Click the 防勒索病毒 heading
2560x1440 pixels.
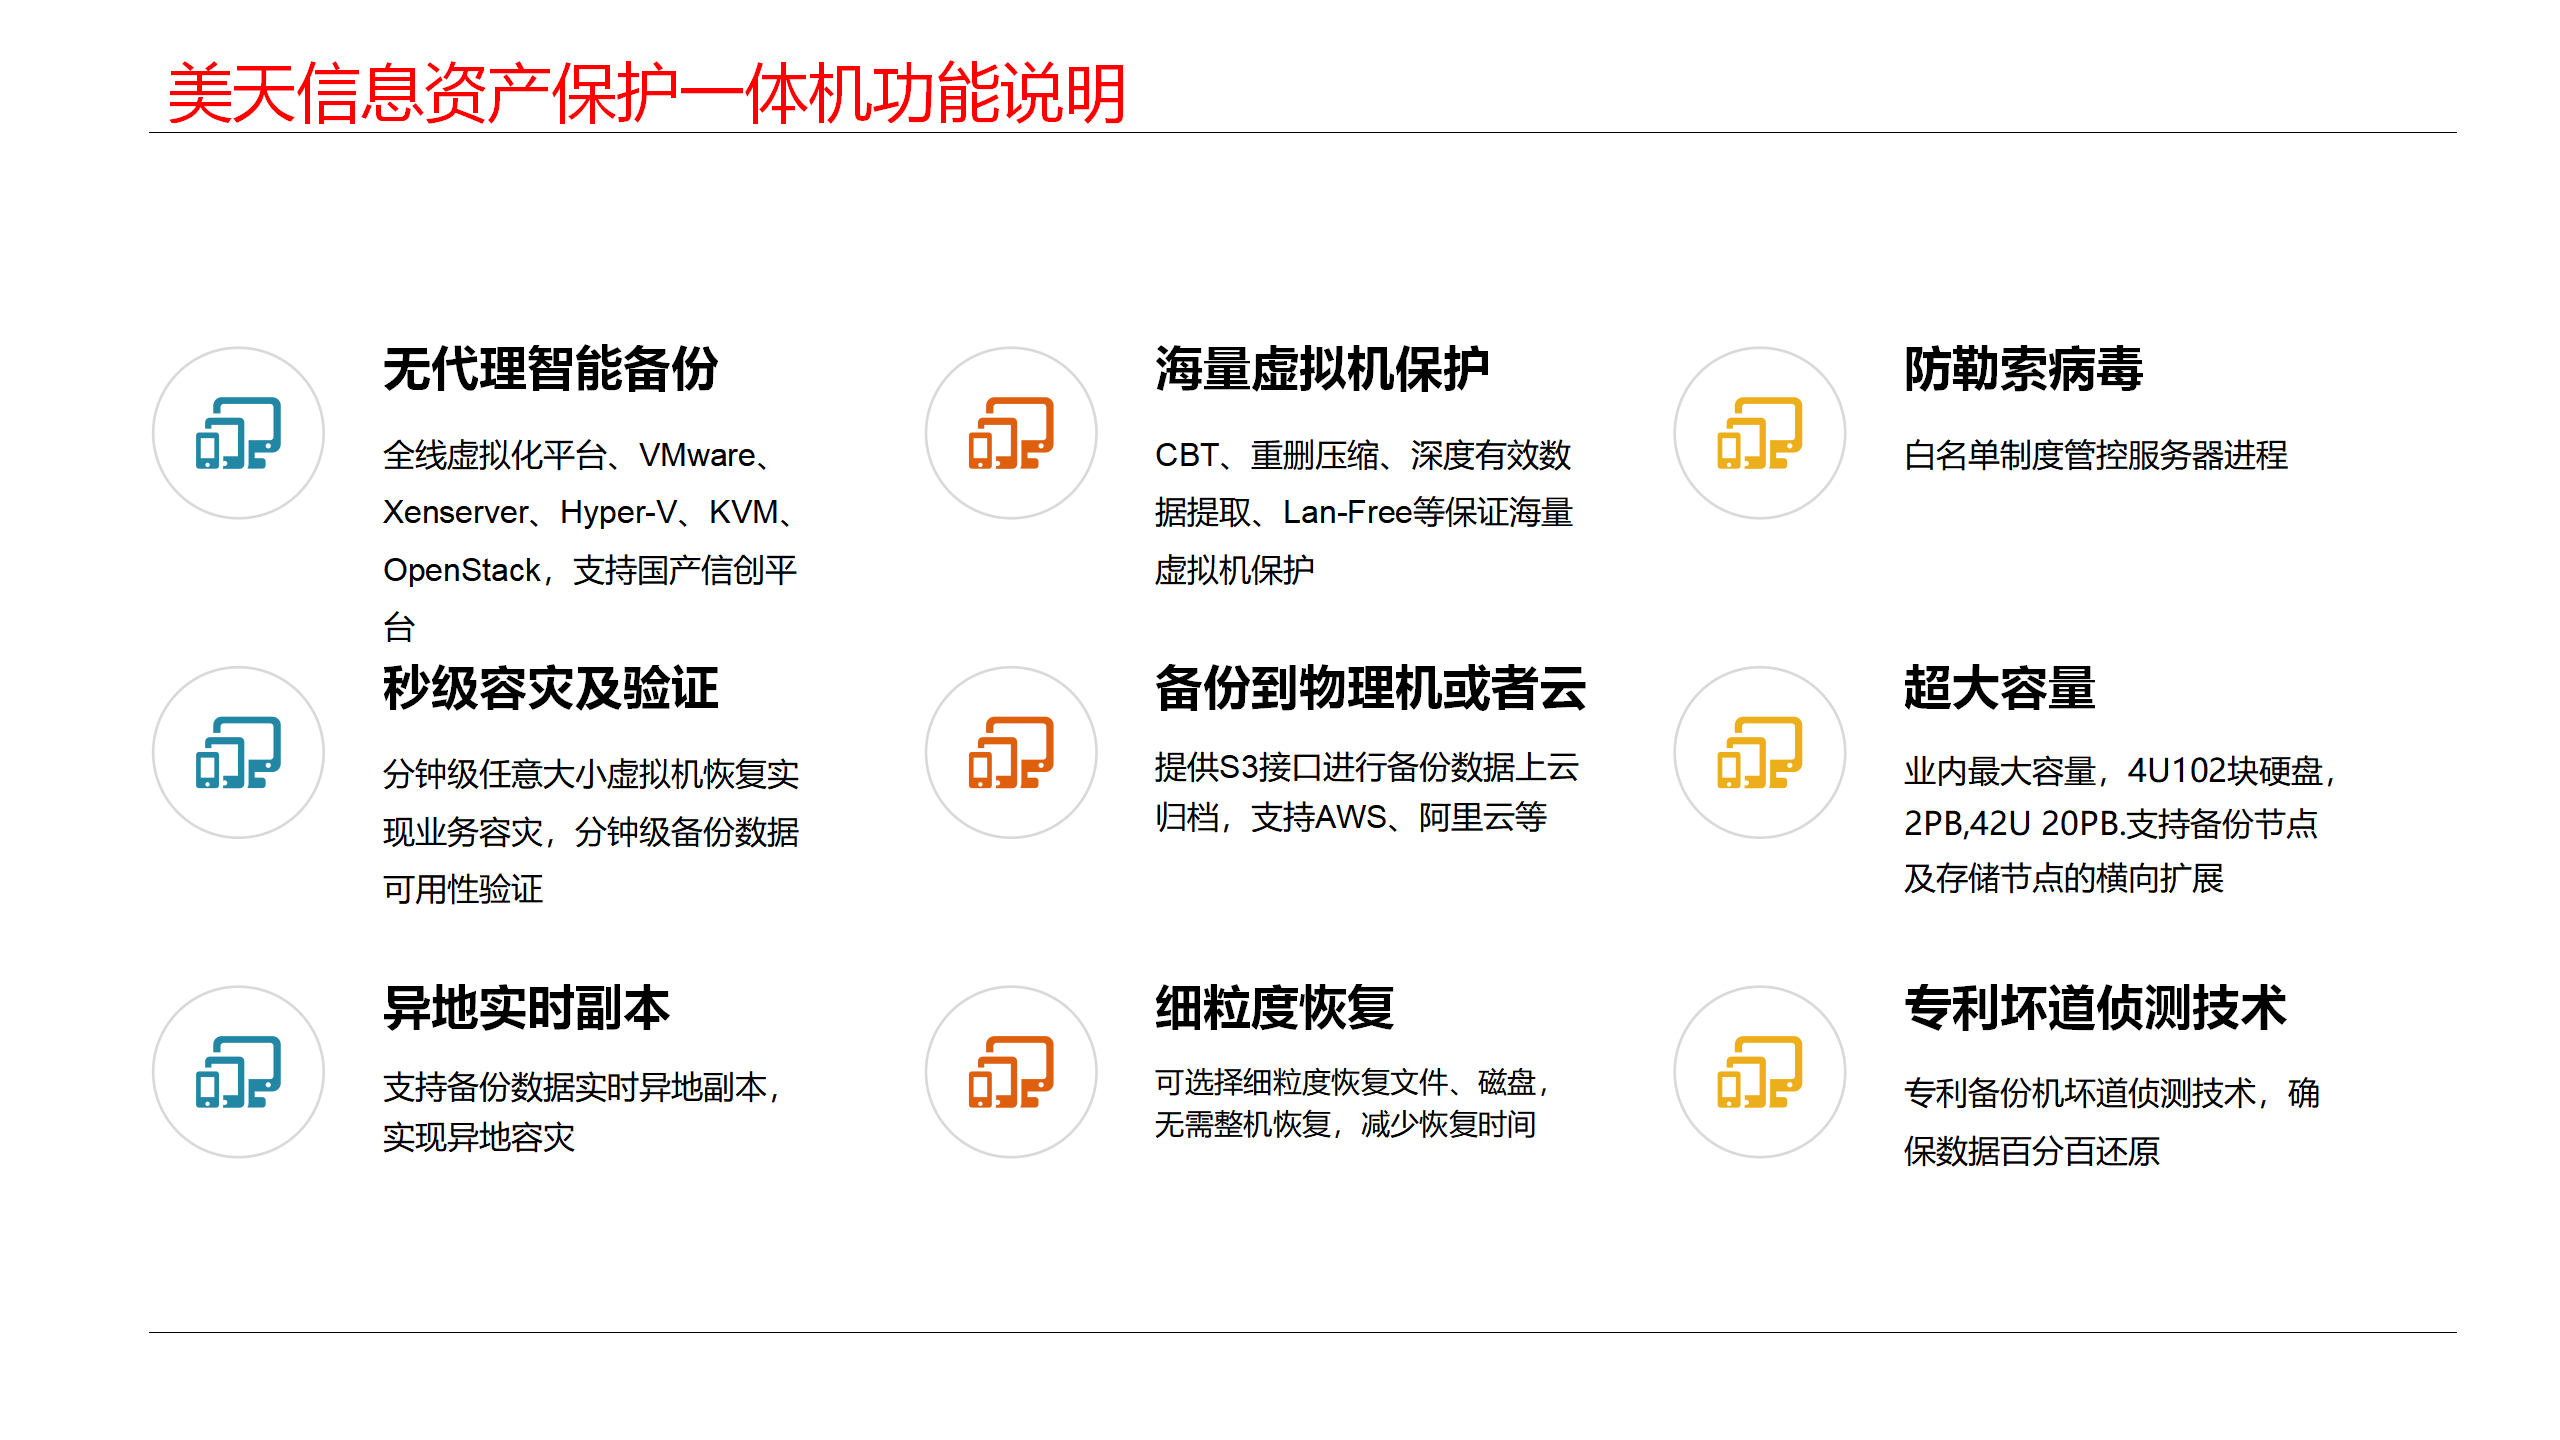pos(2023,369)
